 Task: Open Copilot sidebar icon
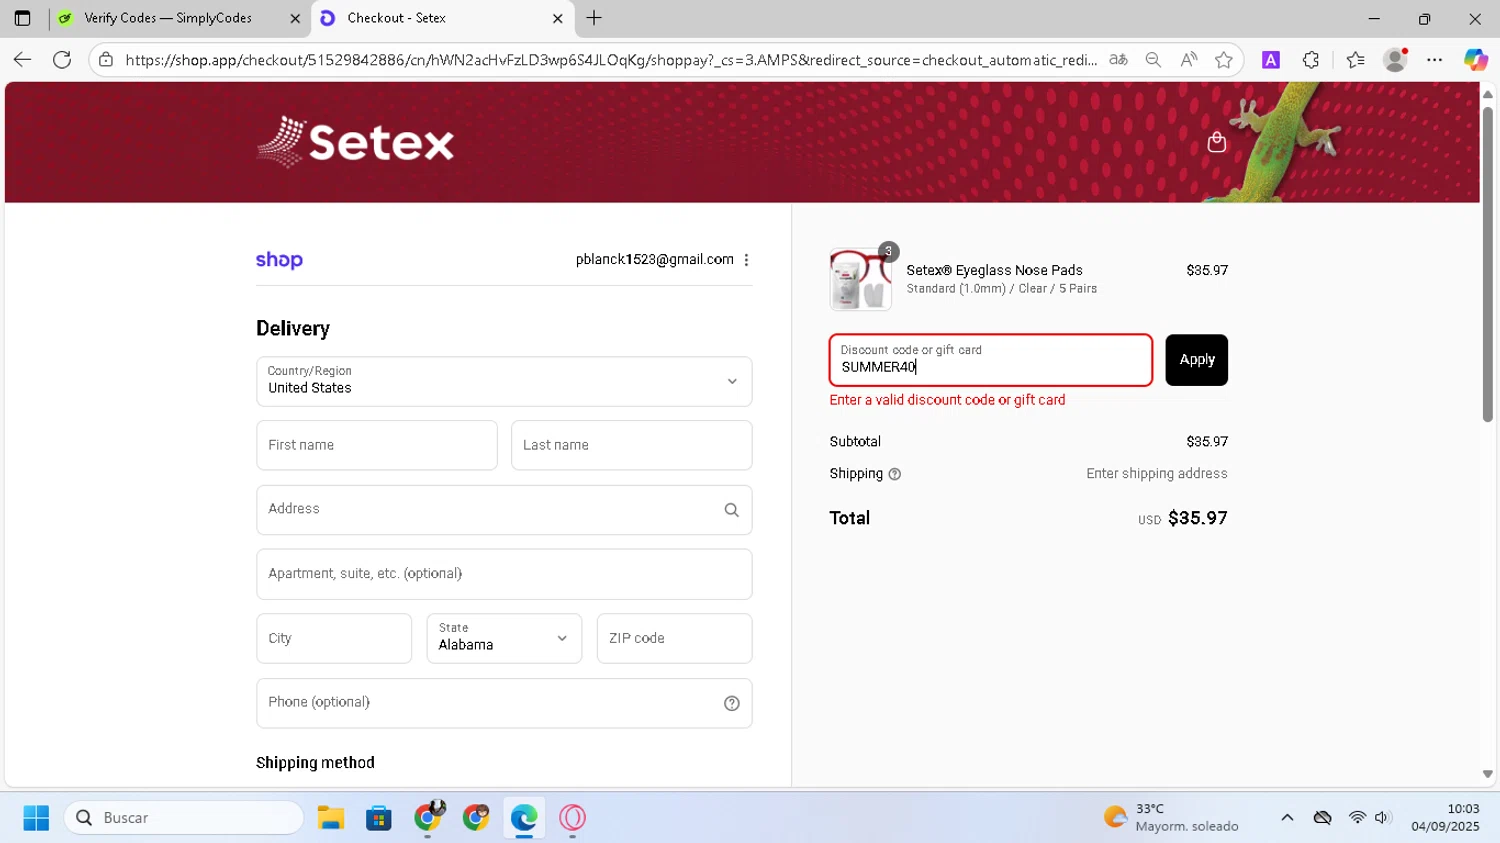(1475, 60)
